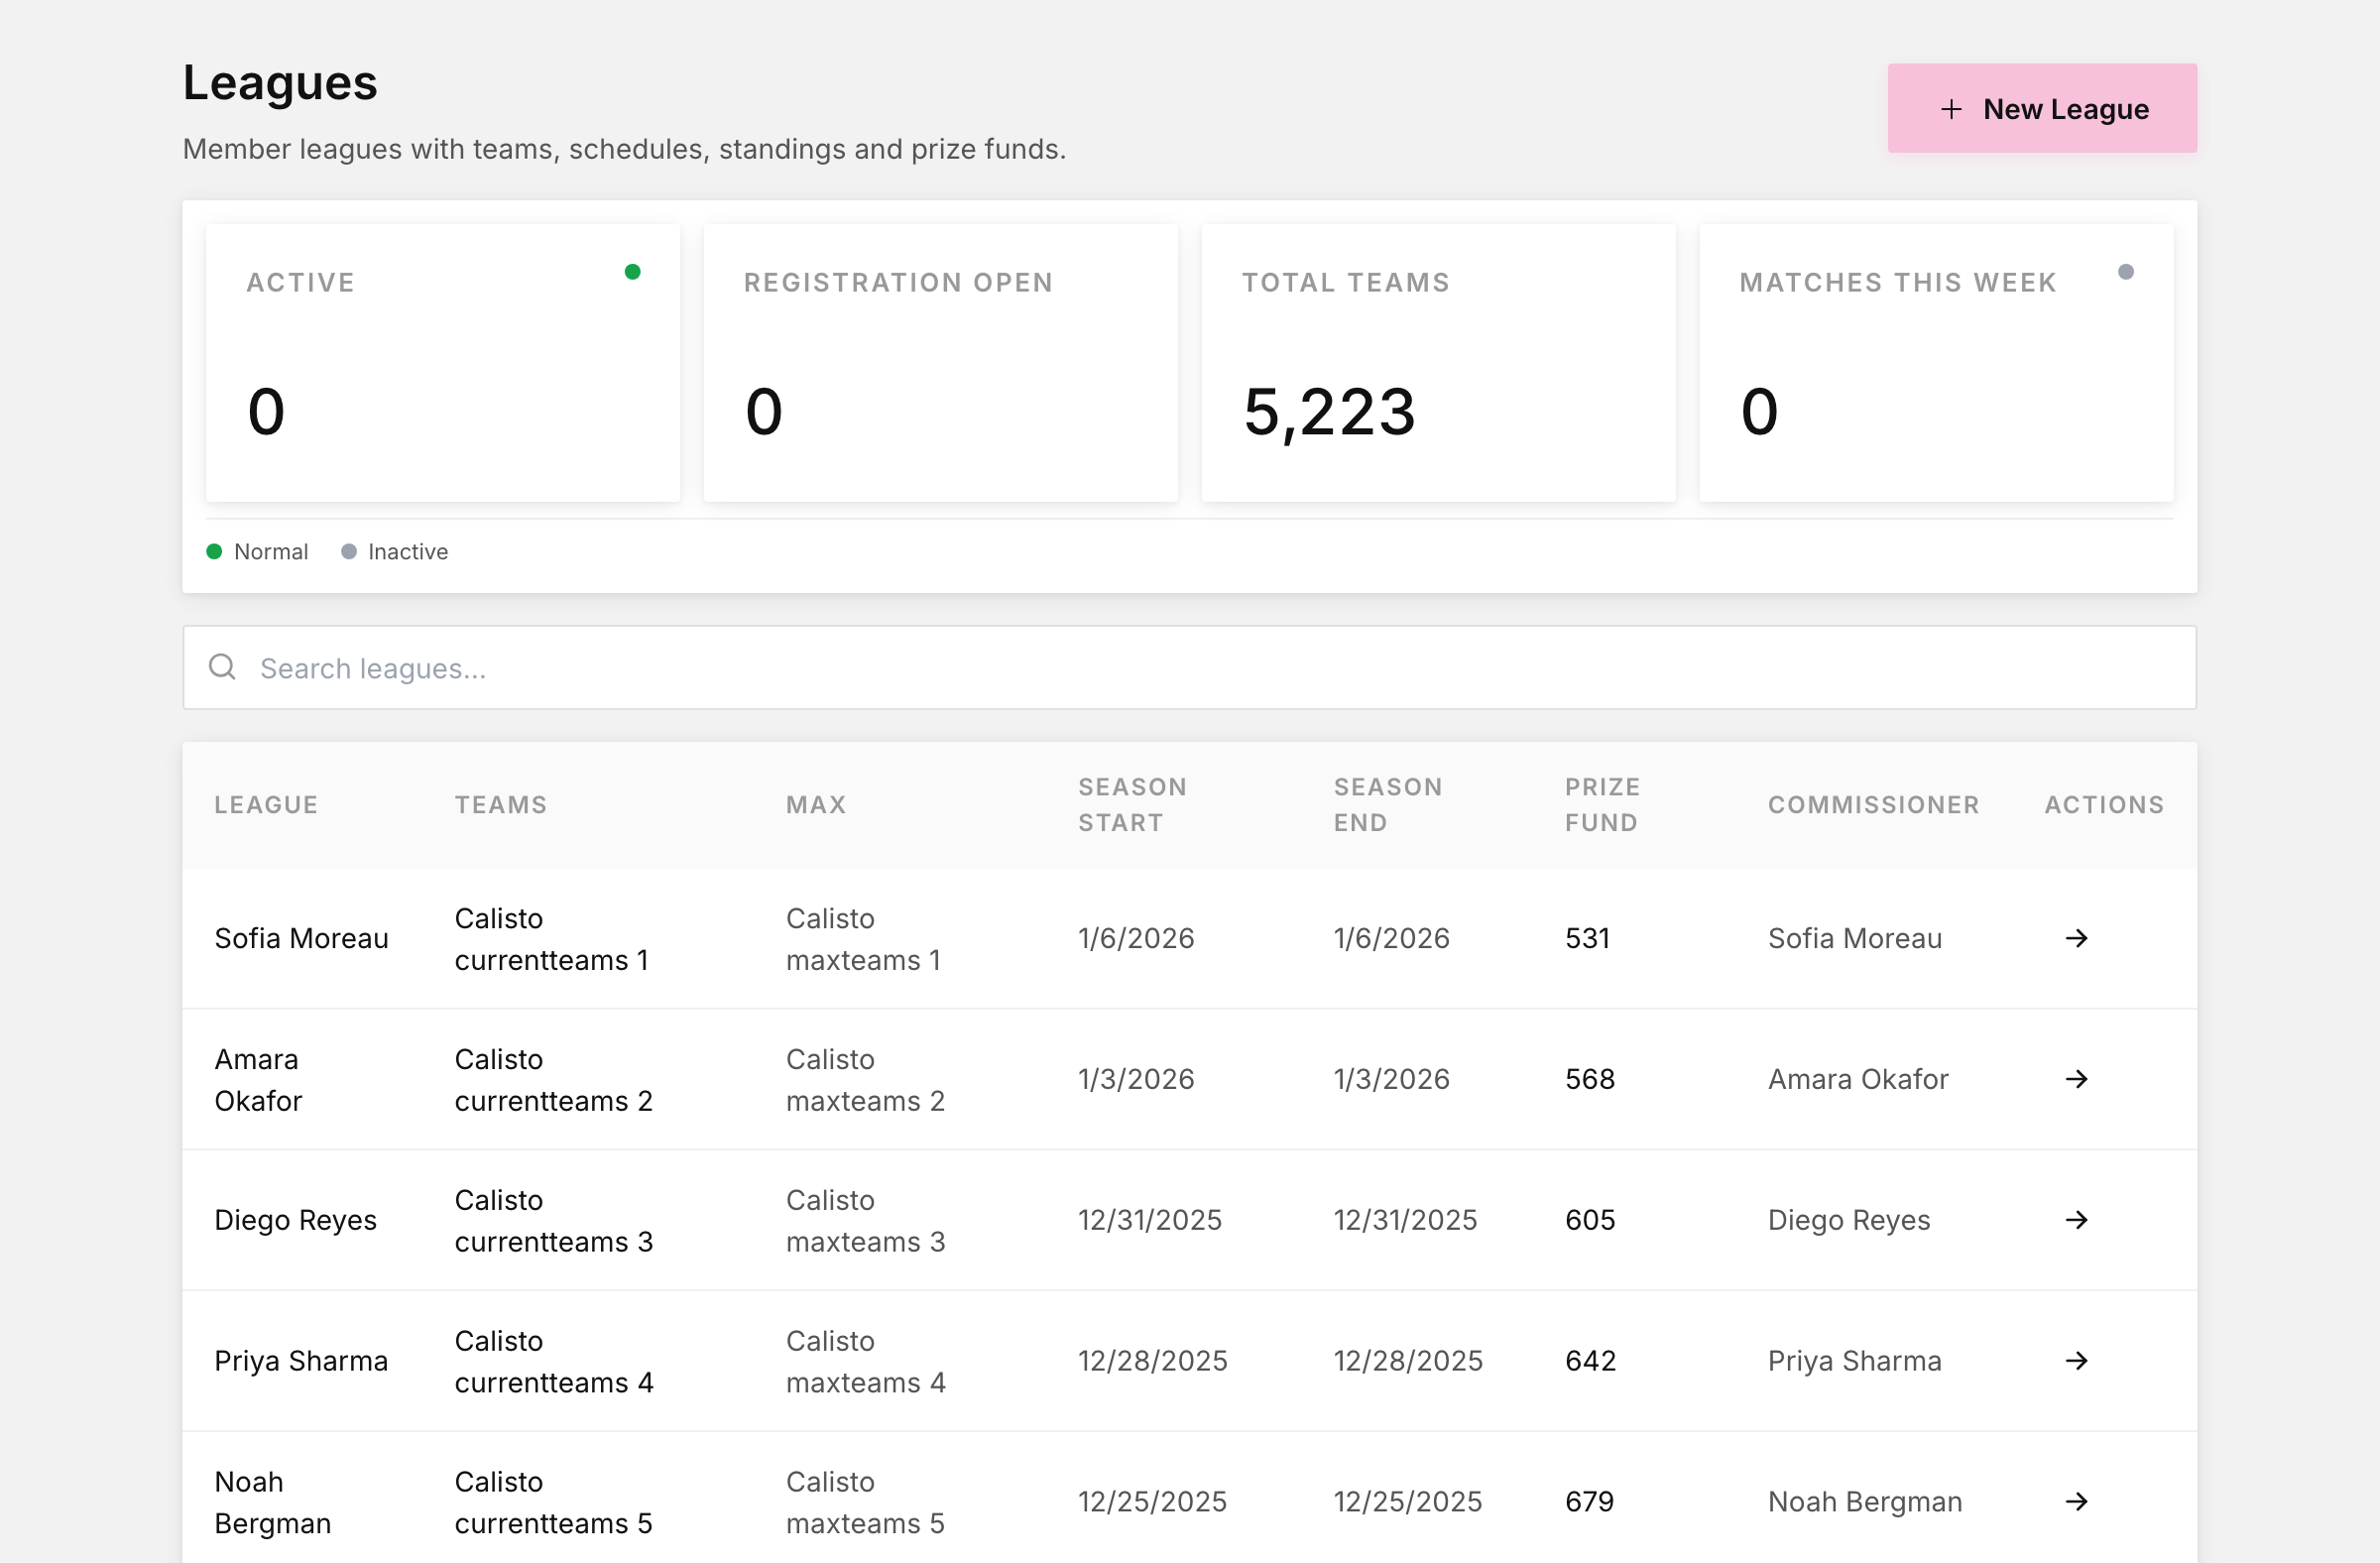
Task: Click the New League button
Action: point(2042,108)
